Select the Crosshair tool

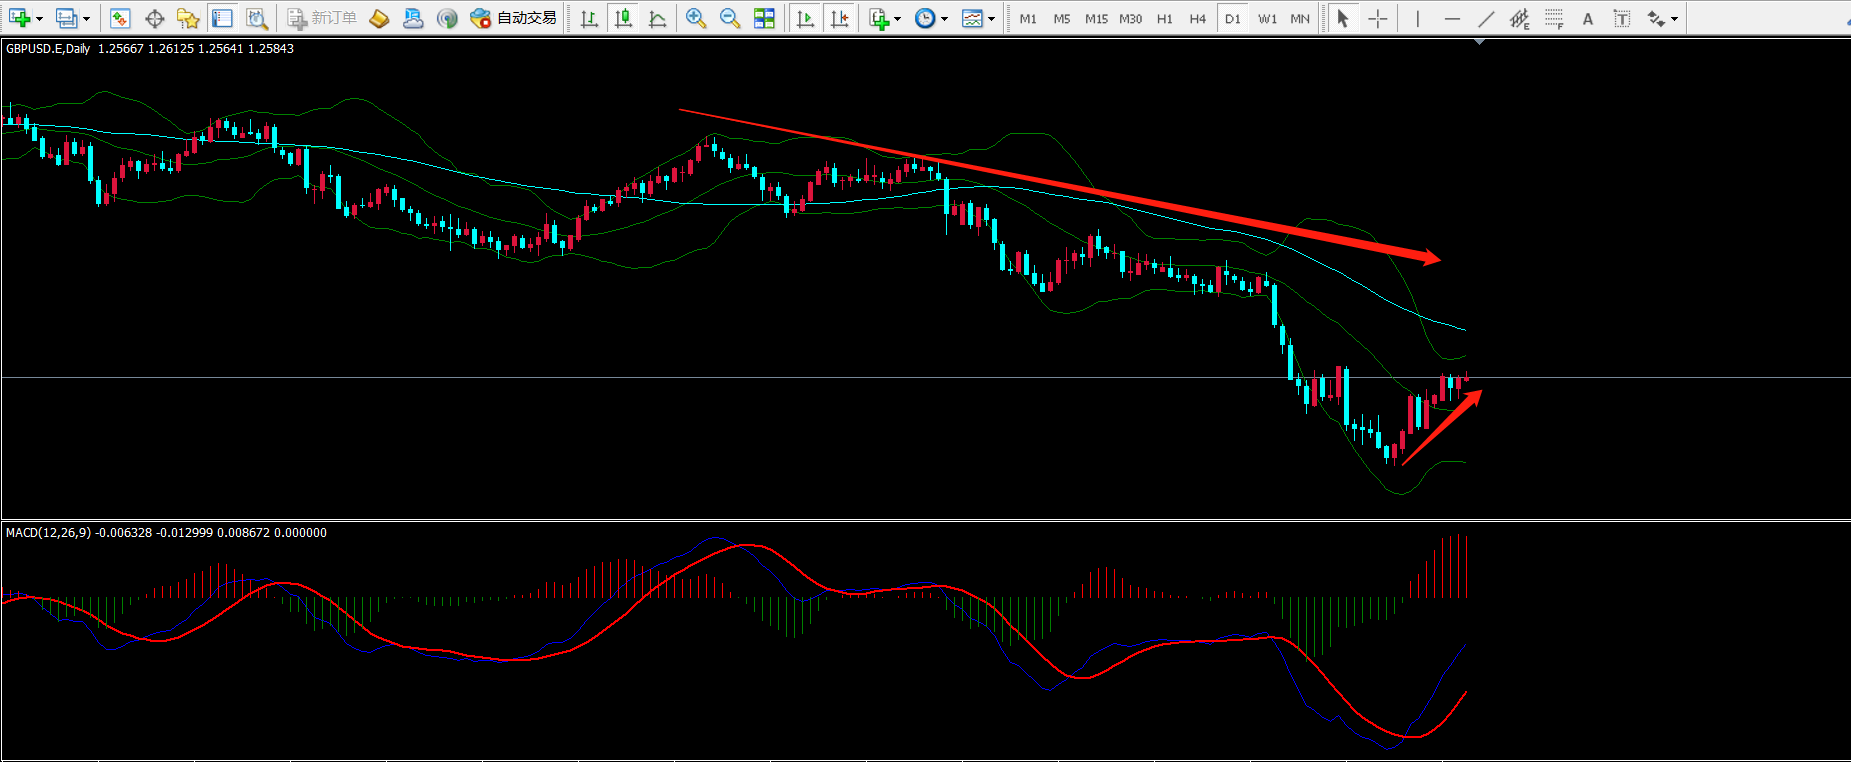pos(1378,18)
